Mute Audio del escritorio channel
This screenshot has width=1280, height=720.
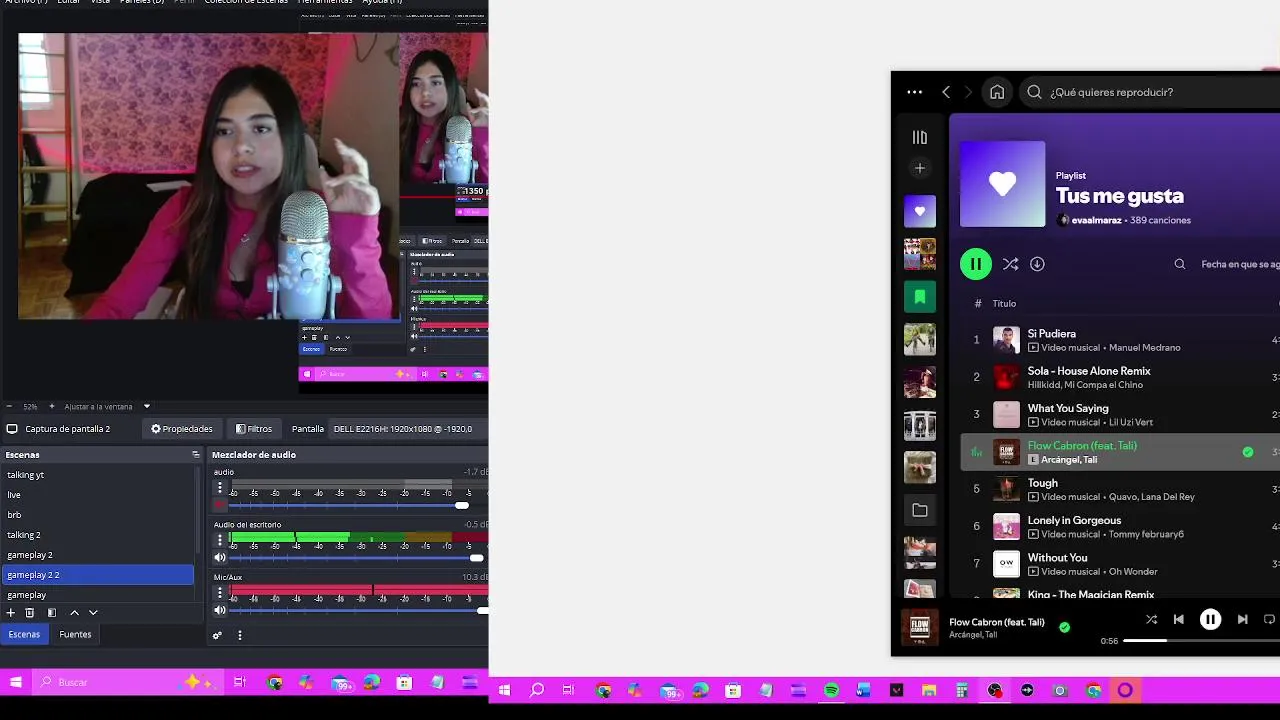pos(220,558)
